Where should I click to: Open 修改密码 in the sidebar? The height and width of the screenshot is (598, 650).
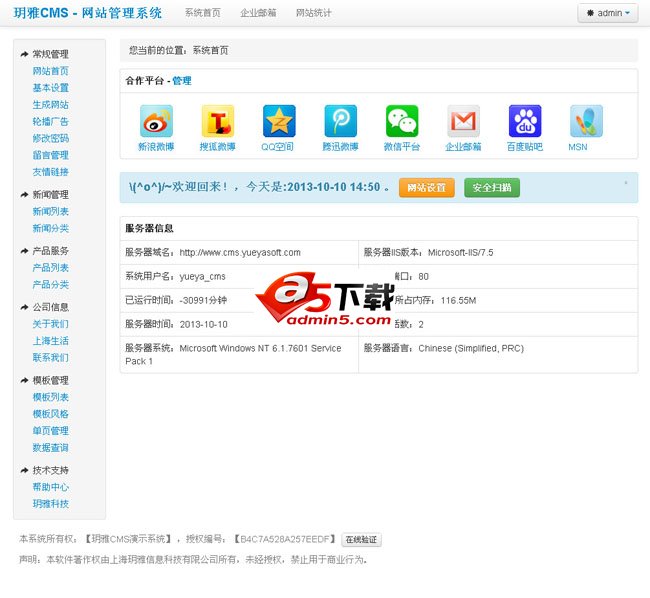coord(51,138)
